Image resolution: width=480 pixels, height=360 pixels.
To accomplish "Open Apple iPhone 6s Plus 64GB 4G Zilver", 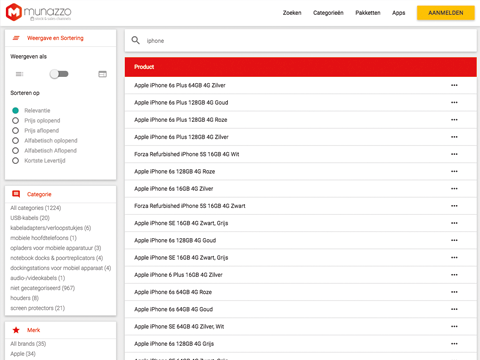I will point(180,85).
